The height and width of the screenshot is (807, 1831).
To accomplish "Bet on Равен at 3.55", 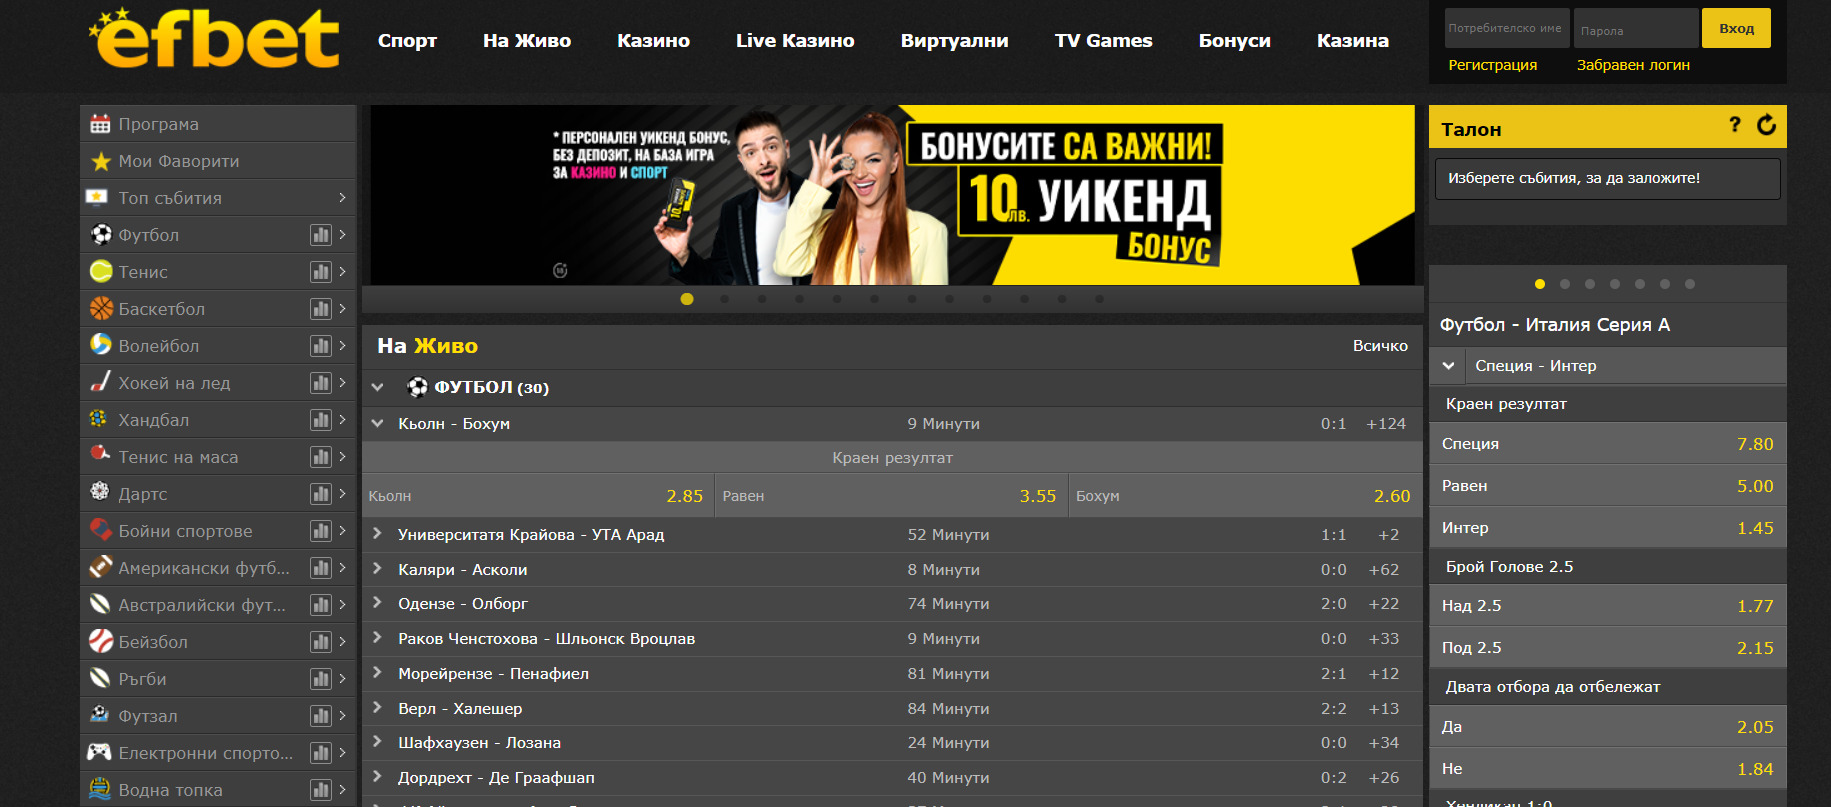I will pyautogui.click(x=892, y=496).
